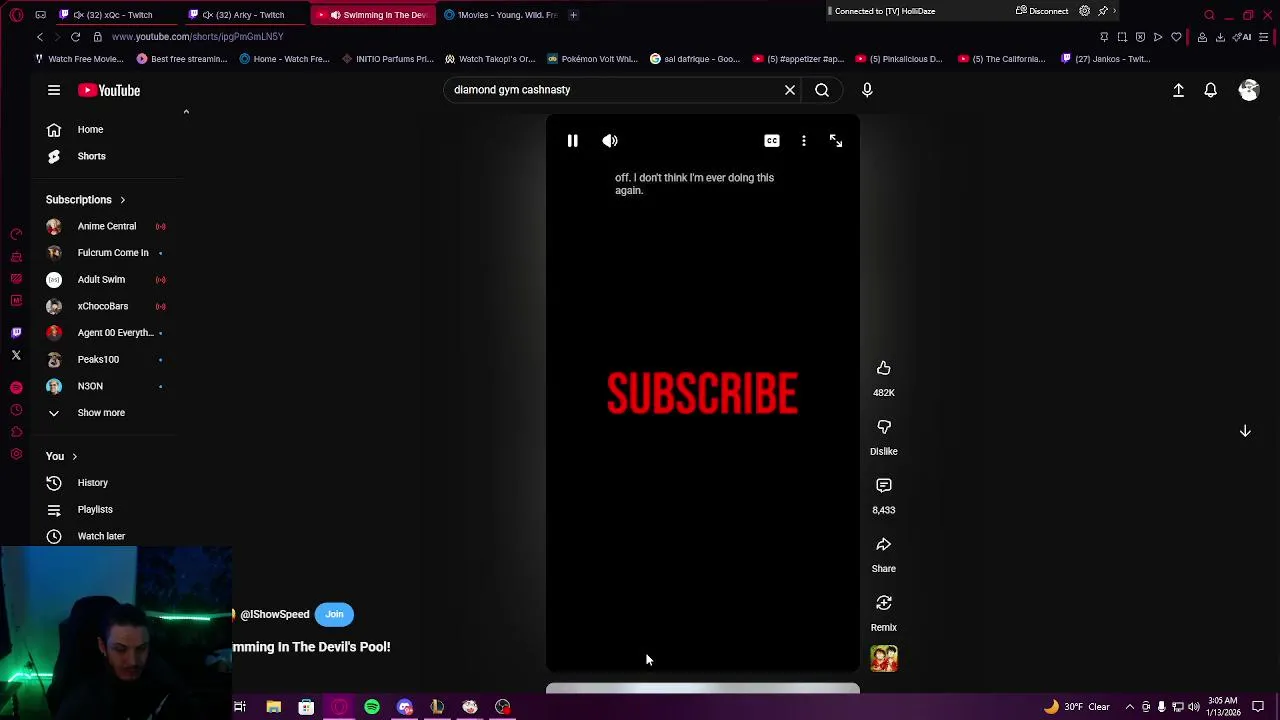Open Twitch in Opera sidebar
The image size is (1280, 720).
coord(16,332)
